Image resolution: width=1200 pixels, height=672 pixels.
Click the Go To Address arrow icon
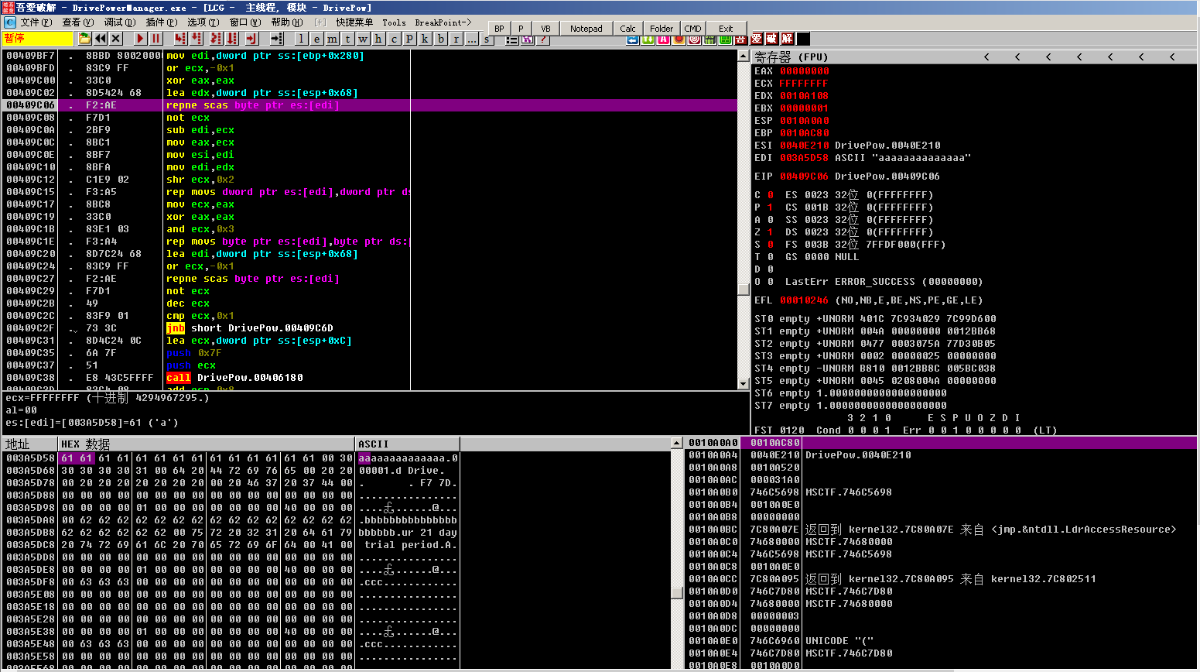point(277,41)
